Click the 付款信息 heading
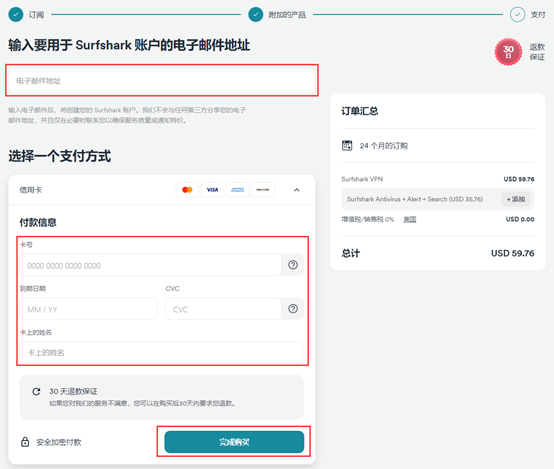554x469 pixels. tap(38, 222)
